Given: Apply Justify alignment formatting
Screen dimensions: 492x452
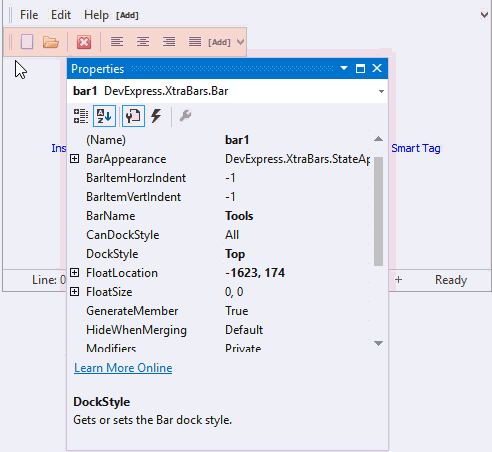Looking at the screenshot, I should pyautogui.click(x=195, y=42).
